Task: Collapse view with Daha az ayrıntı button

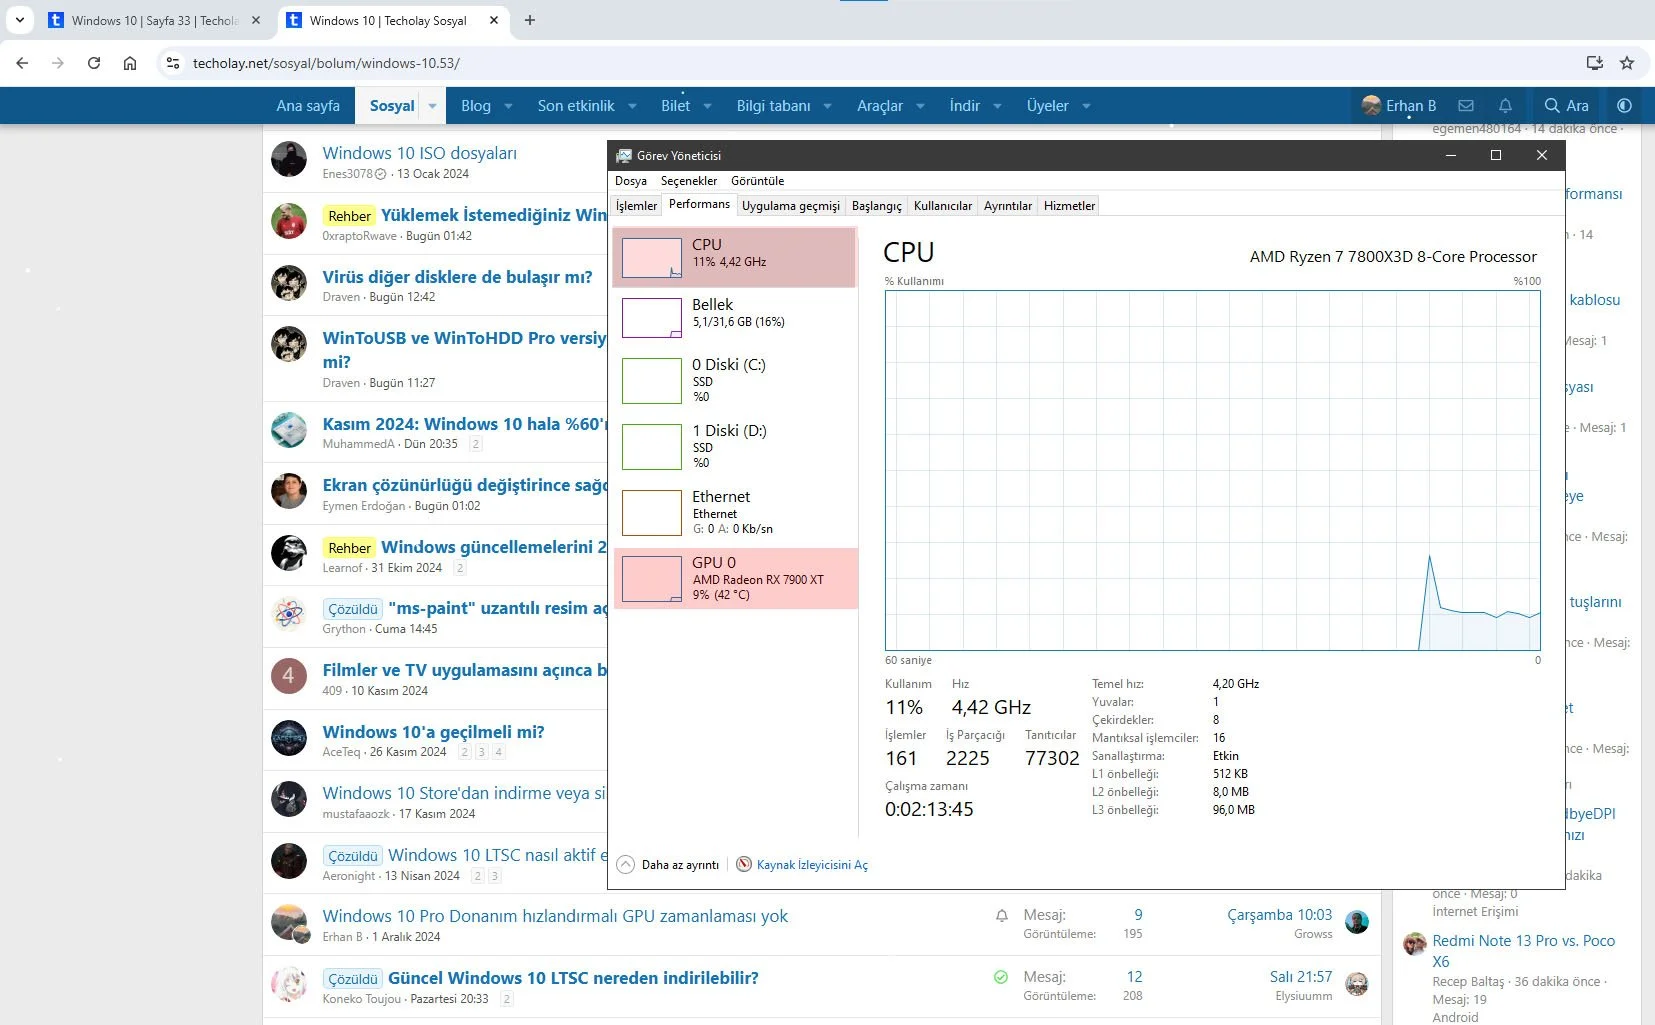Action: point(668,865)
